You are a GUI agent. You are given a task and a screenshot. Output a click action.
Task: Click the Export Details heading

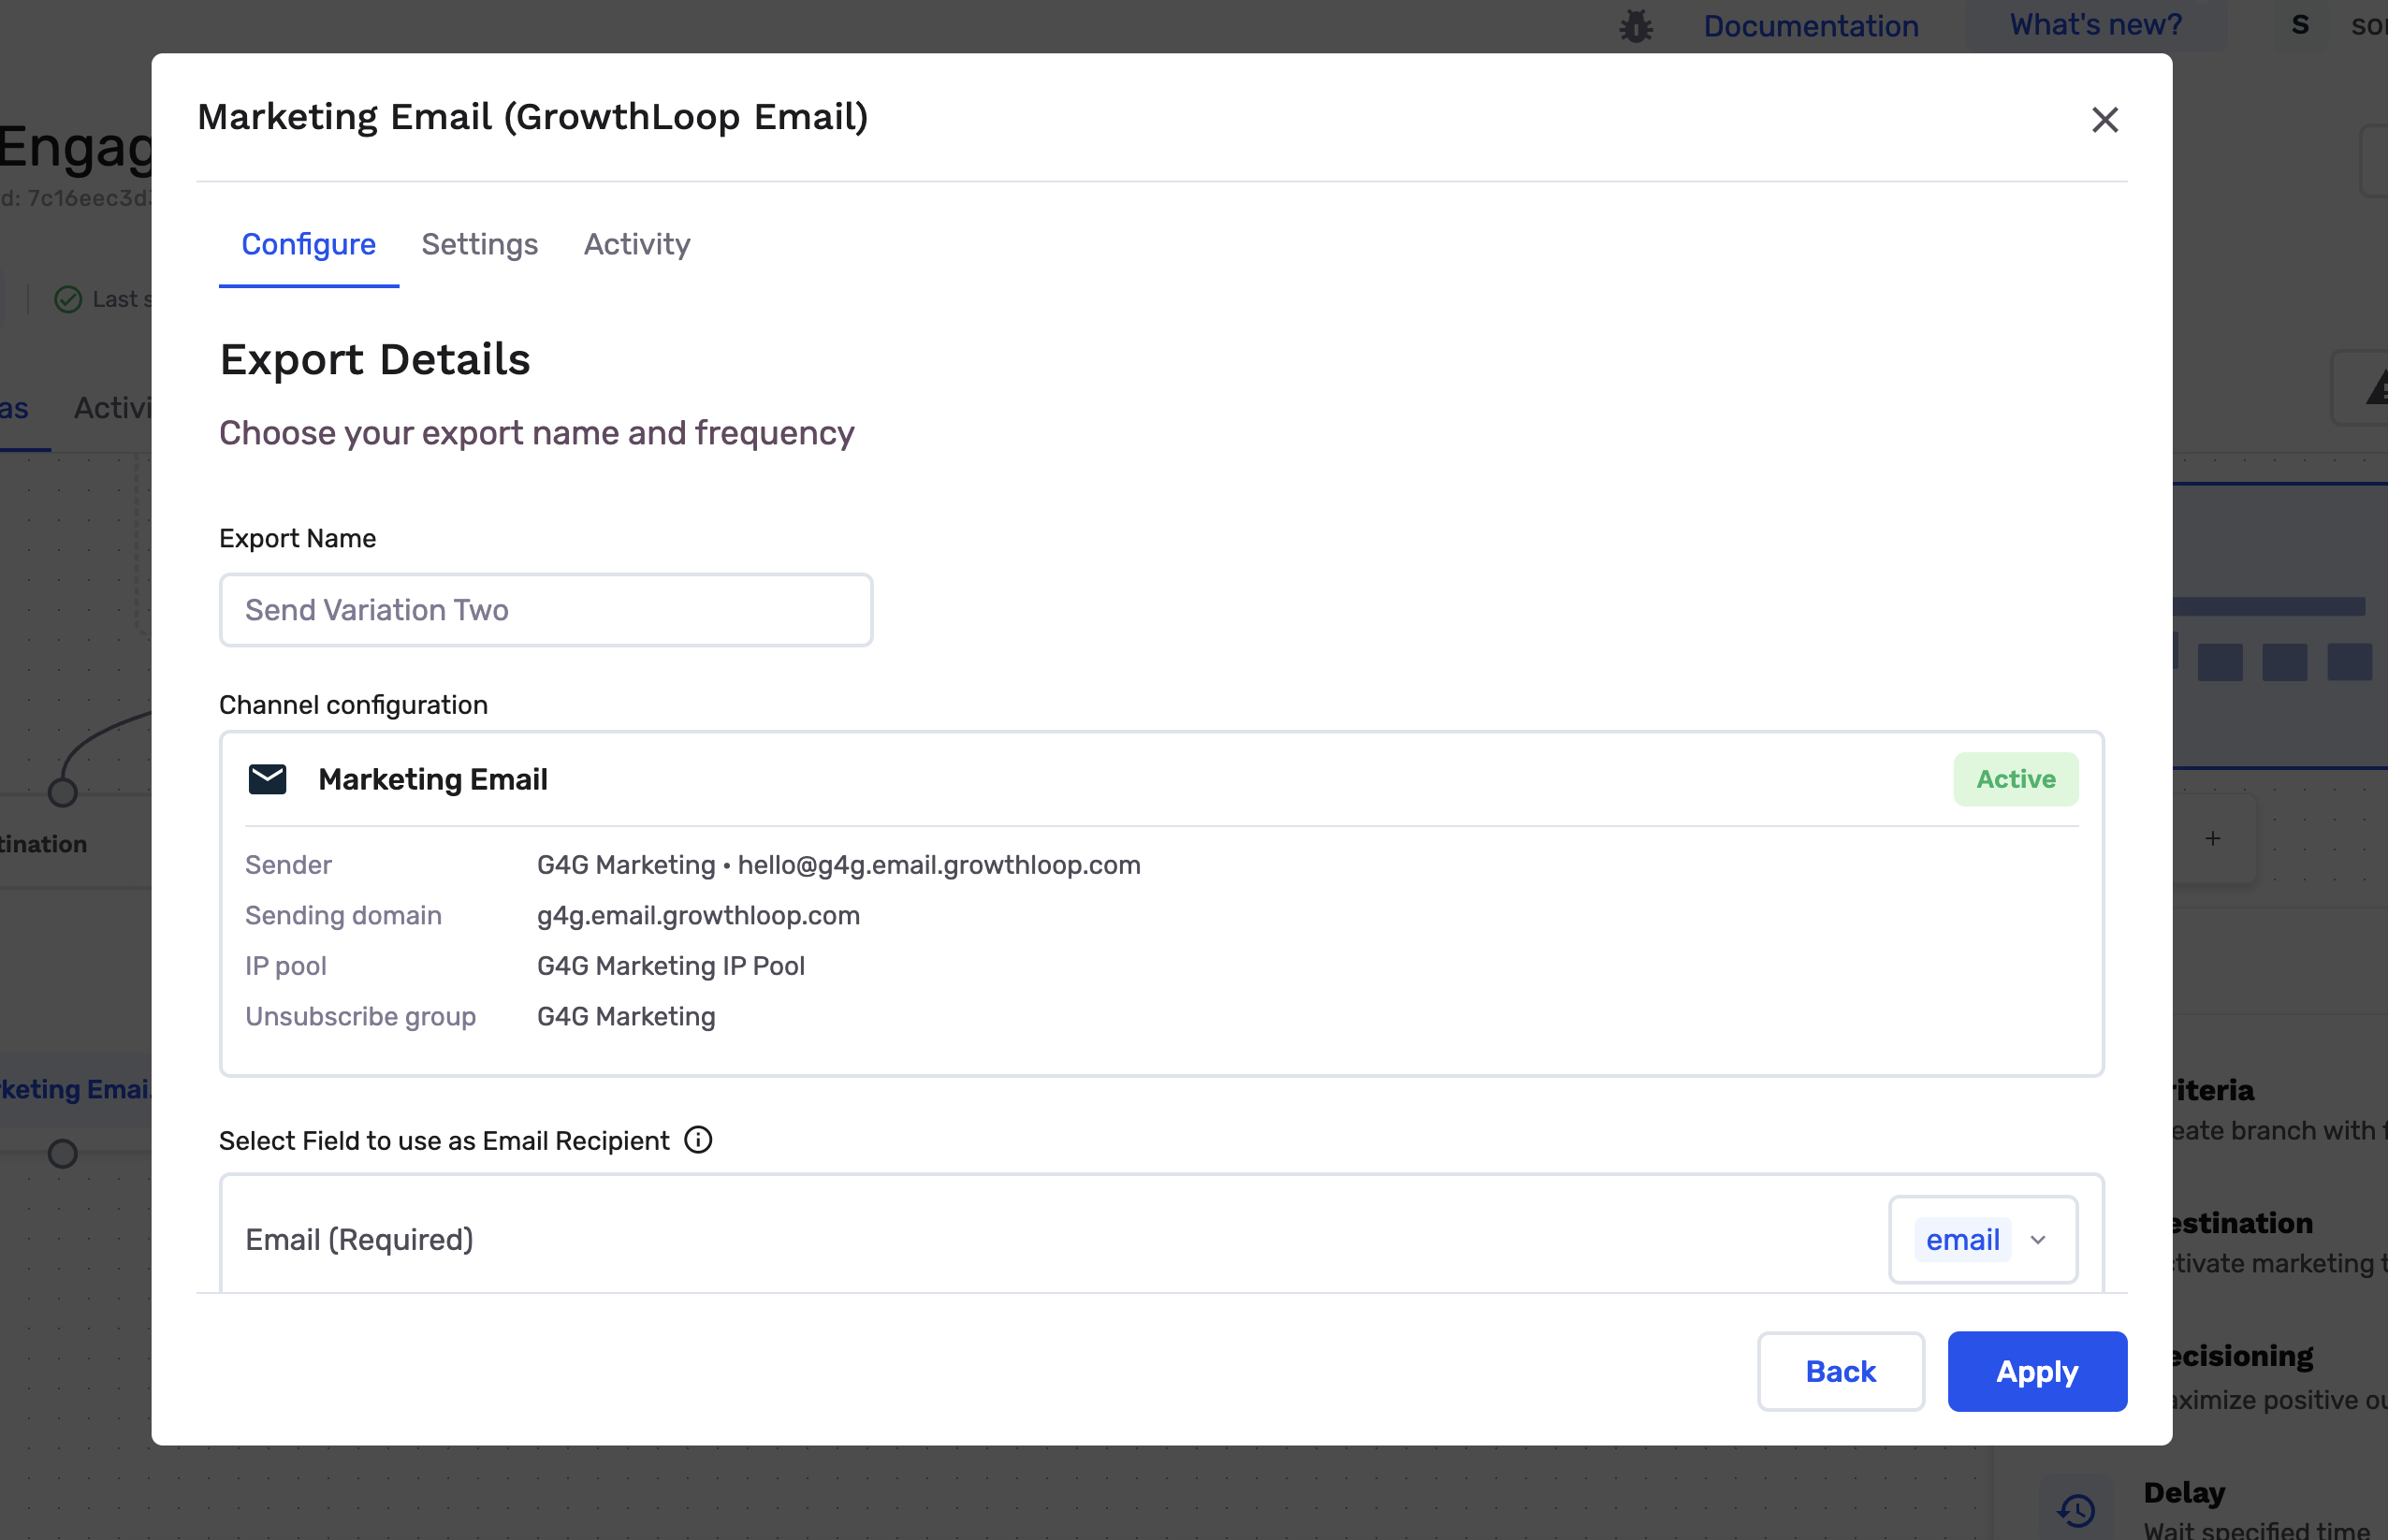coord(375,360)
